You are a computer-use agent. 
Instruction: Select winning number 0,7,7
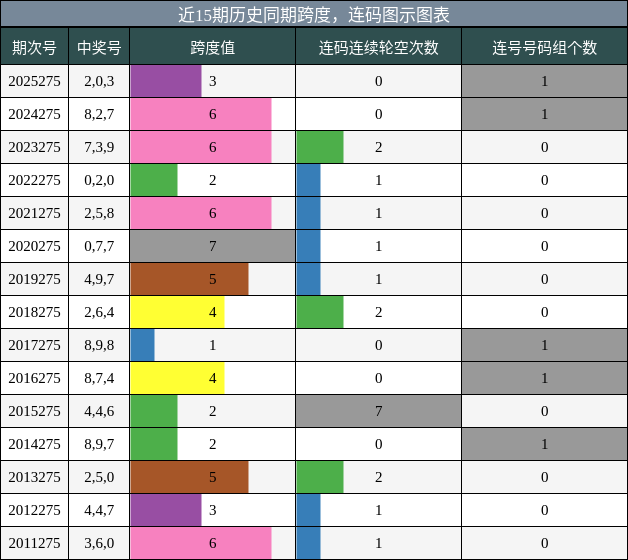coord(99,246)
